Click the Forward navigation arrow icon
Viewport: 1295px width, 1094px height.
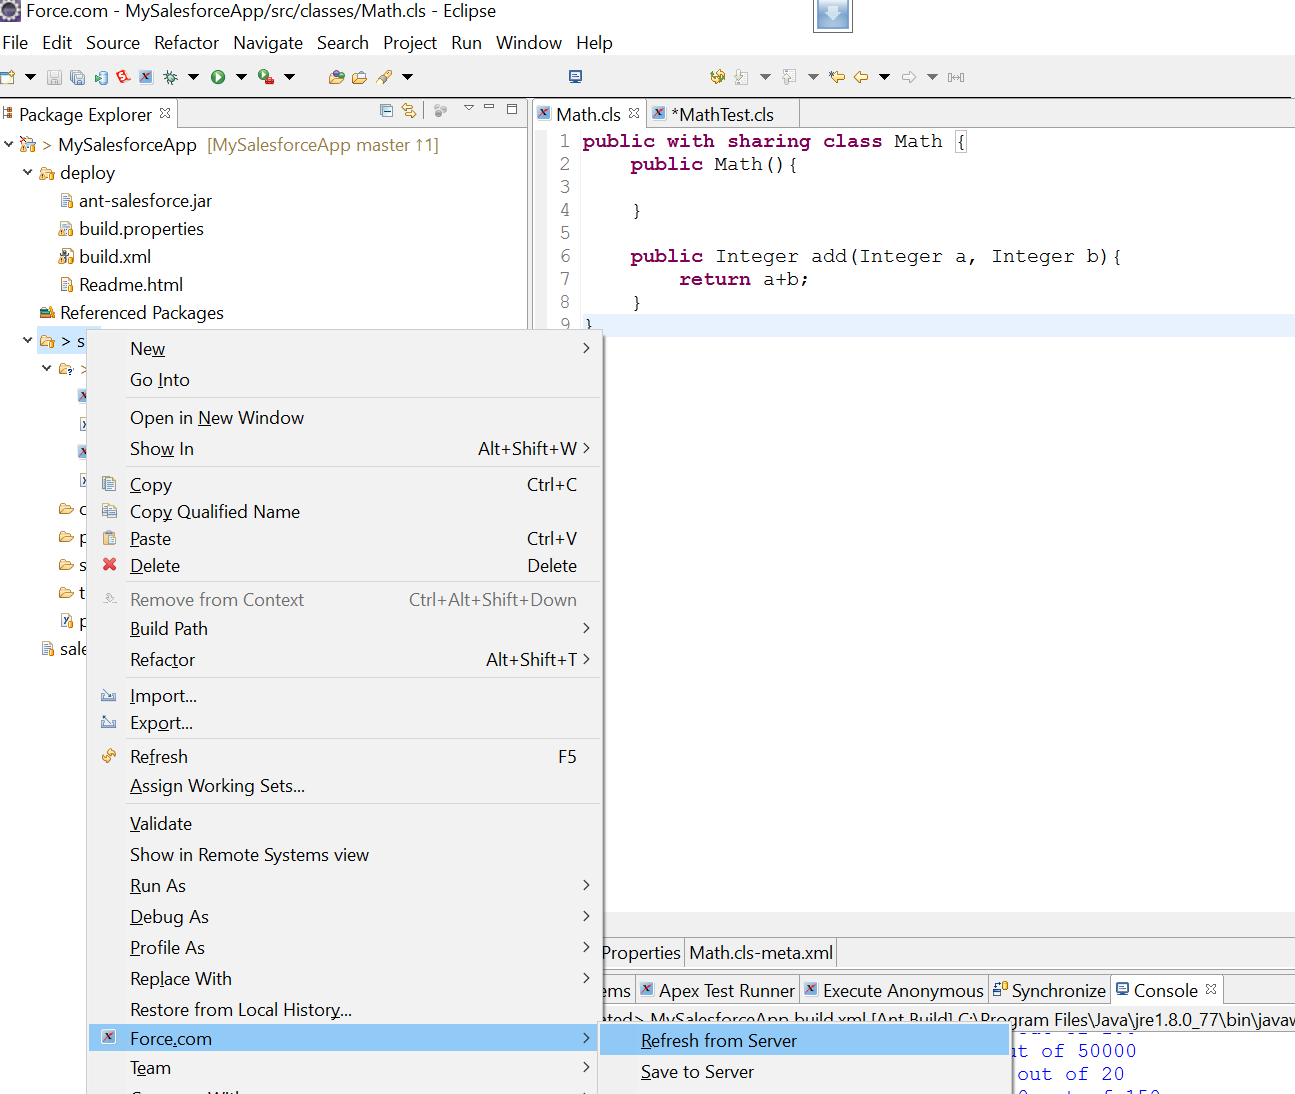coord(909,77)
